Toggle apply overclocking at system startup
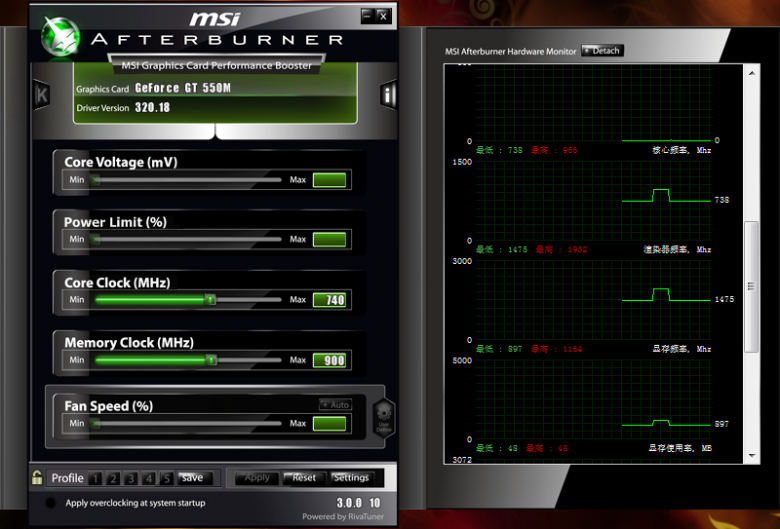Screen dimensions: 780x529 tap(50, 503)
